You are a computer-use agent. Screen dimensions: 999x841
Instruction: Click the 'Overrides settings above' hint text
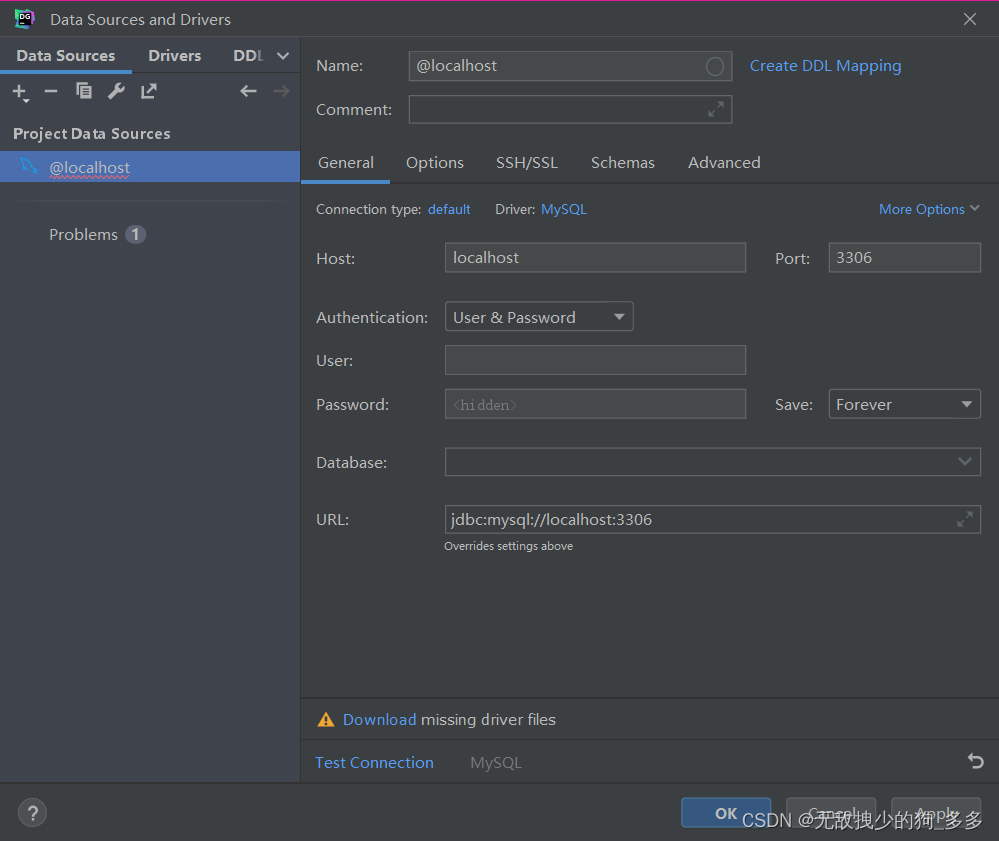point(508,546)
